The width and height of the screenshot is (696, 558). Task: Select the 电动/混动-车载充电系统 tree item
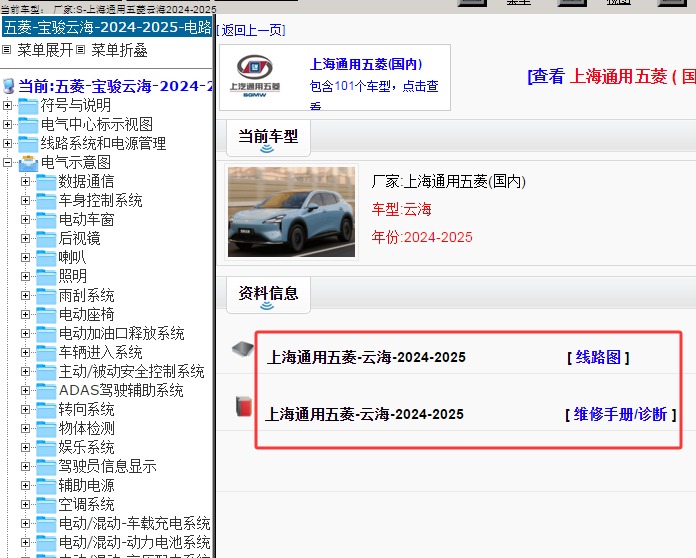click(x=134, y=524)
